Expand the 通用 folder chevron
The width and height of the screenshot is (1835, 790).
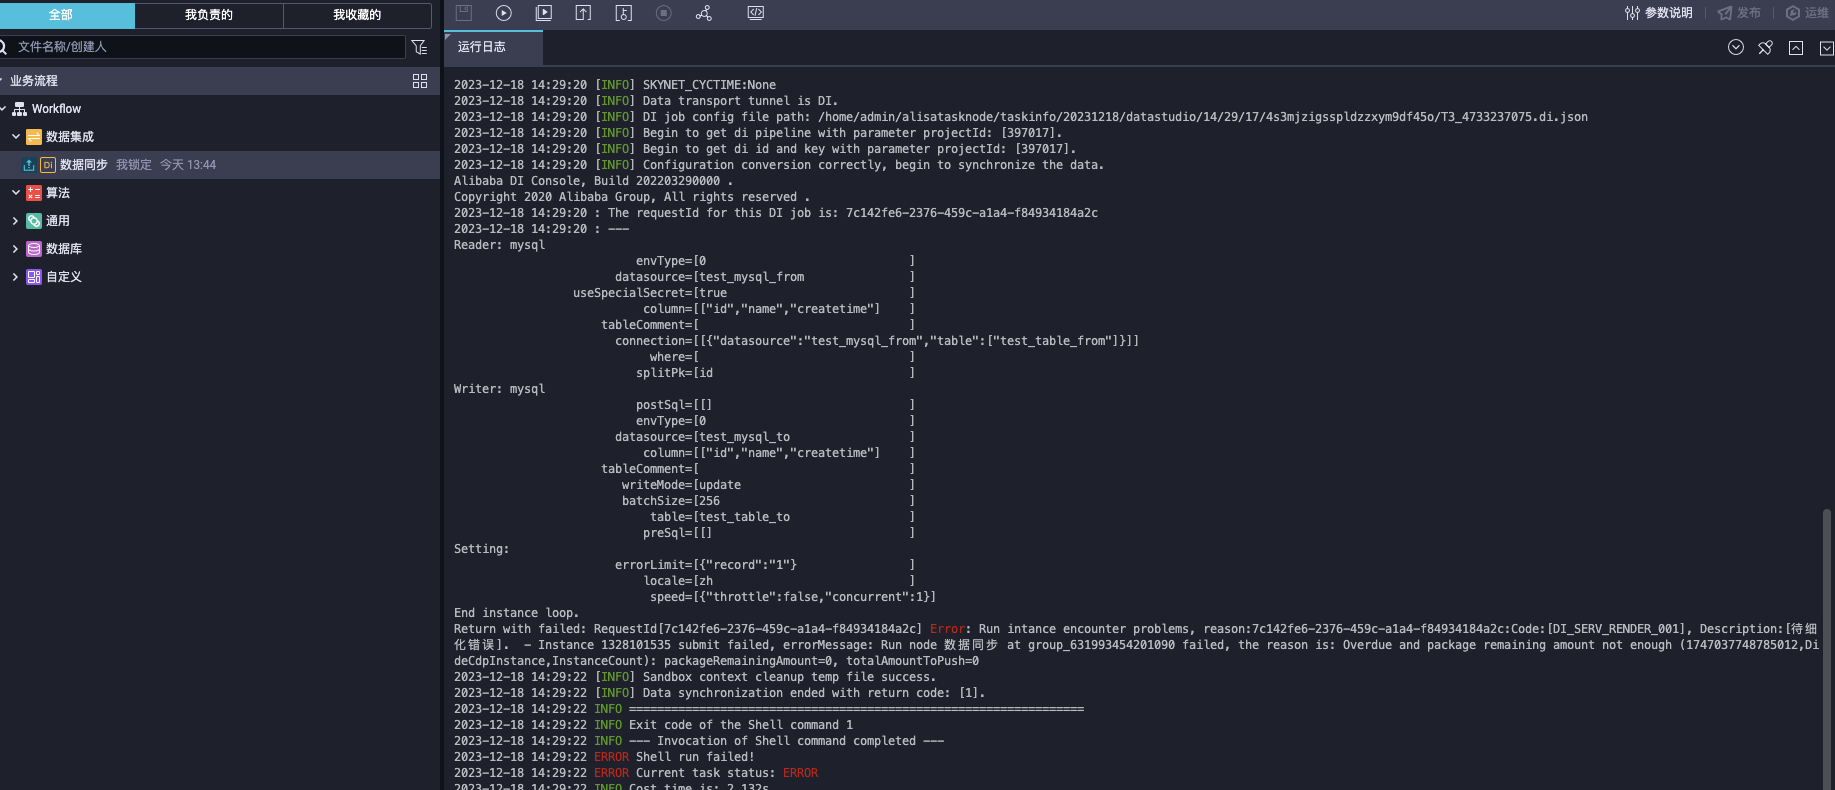[x=15, y=221]
